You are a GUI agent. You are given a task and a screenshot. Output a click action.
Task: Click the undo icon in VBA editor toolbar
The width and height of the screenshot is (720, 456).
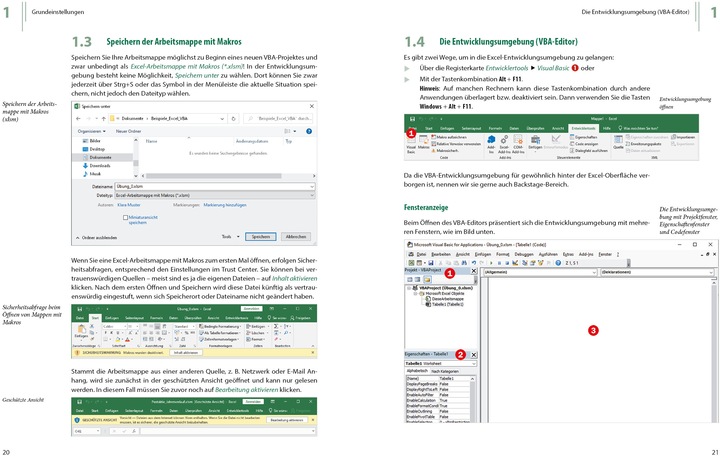[x=473, y=263]
